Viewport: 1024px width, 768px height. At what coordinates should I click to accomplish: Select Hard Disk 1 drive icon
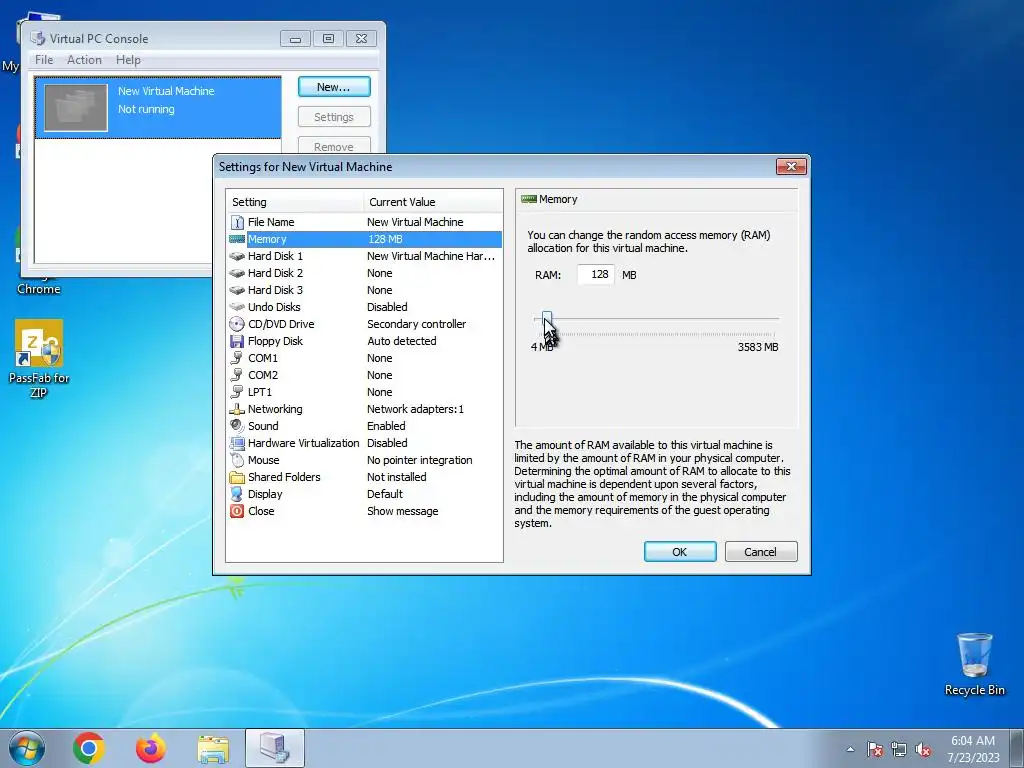(x=237, y=256)
